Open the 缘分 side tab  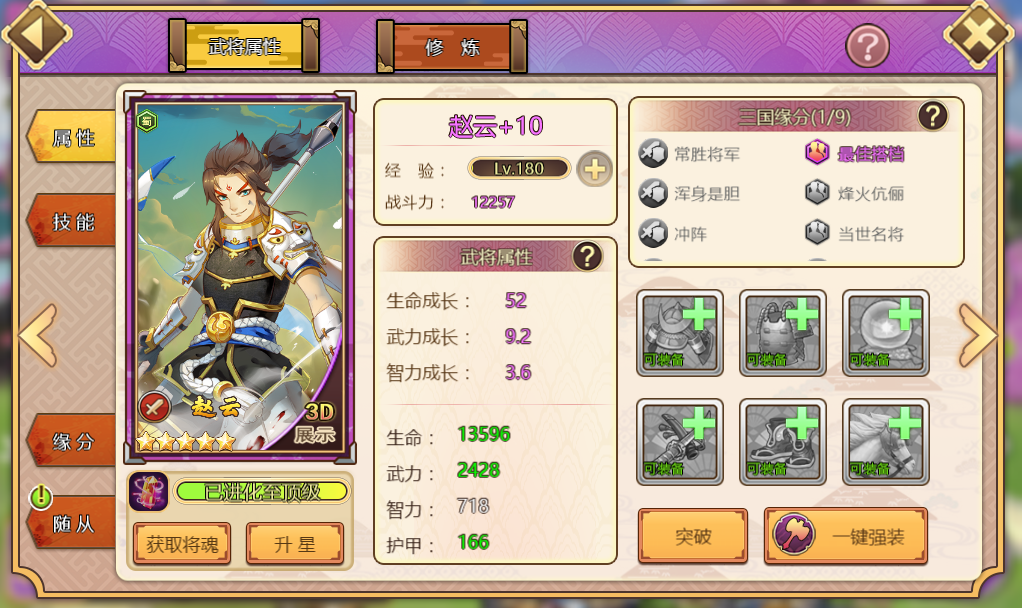pyautogui.click(x=72, y=441)
